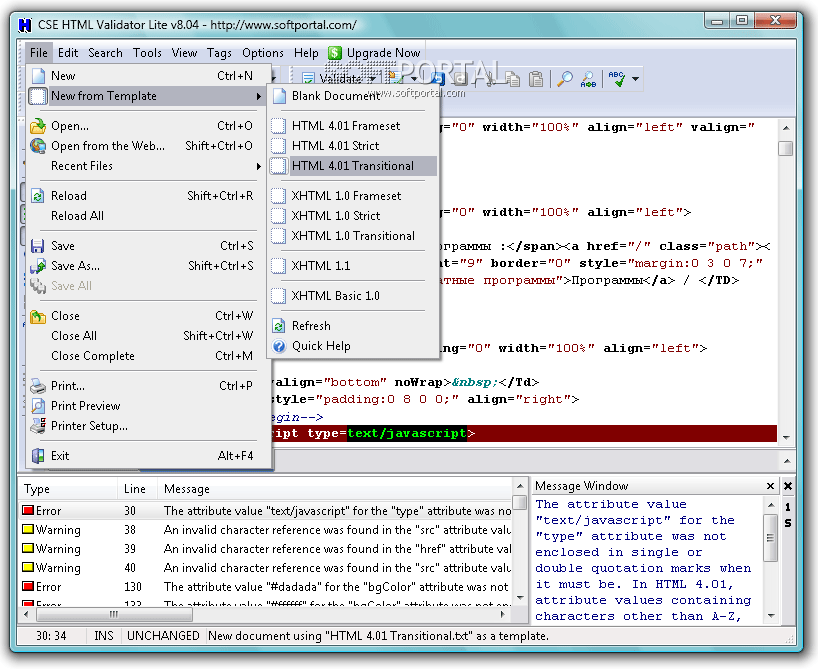Click the Print Preview icon

(x=38, y=406)
